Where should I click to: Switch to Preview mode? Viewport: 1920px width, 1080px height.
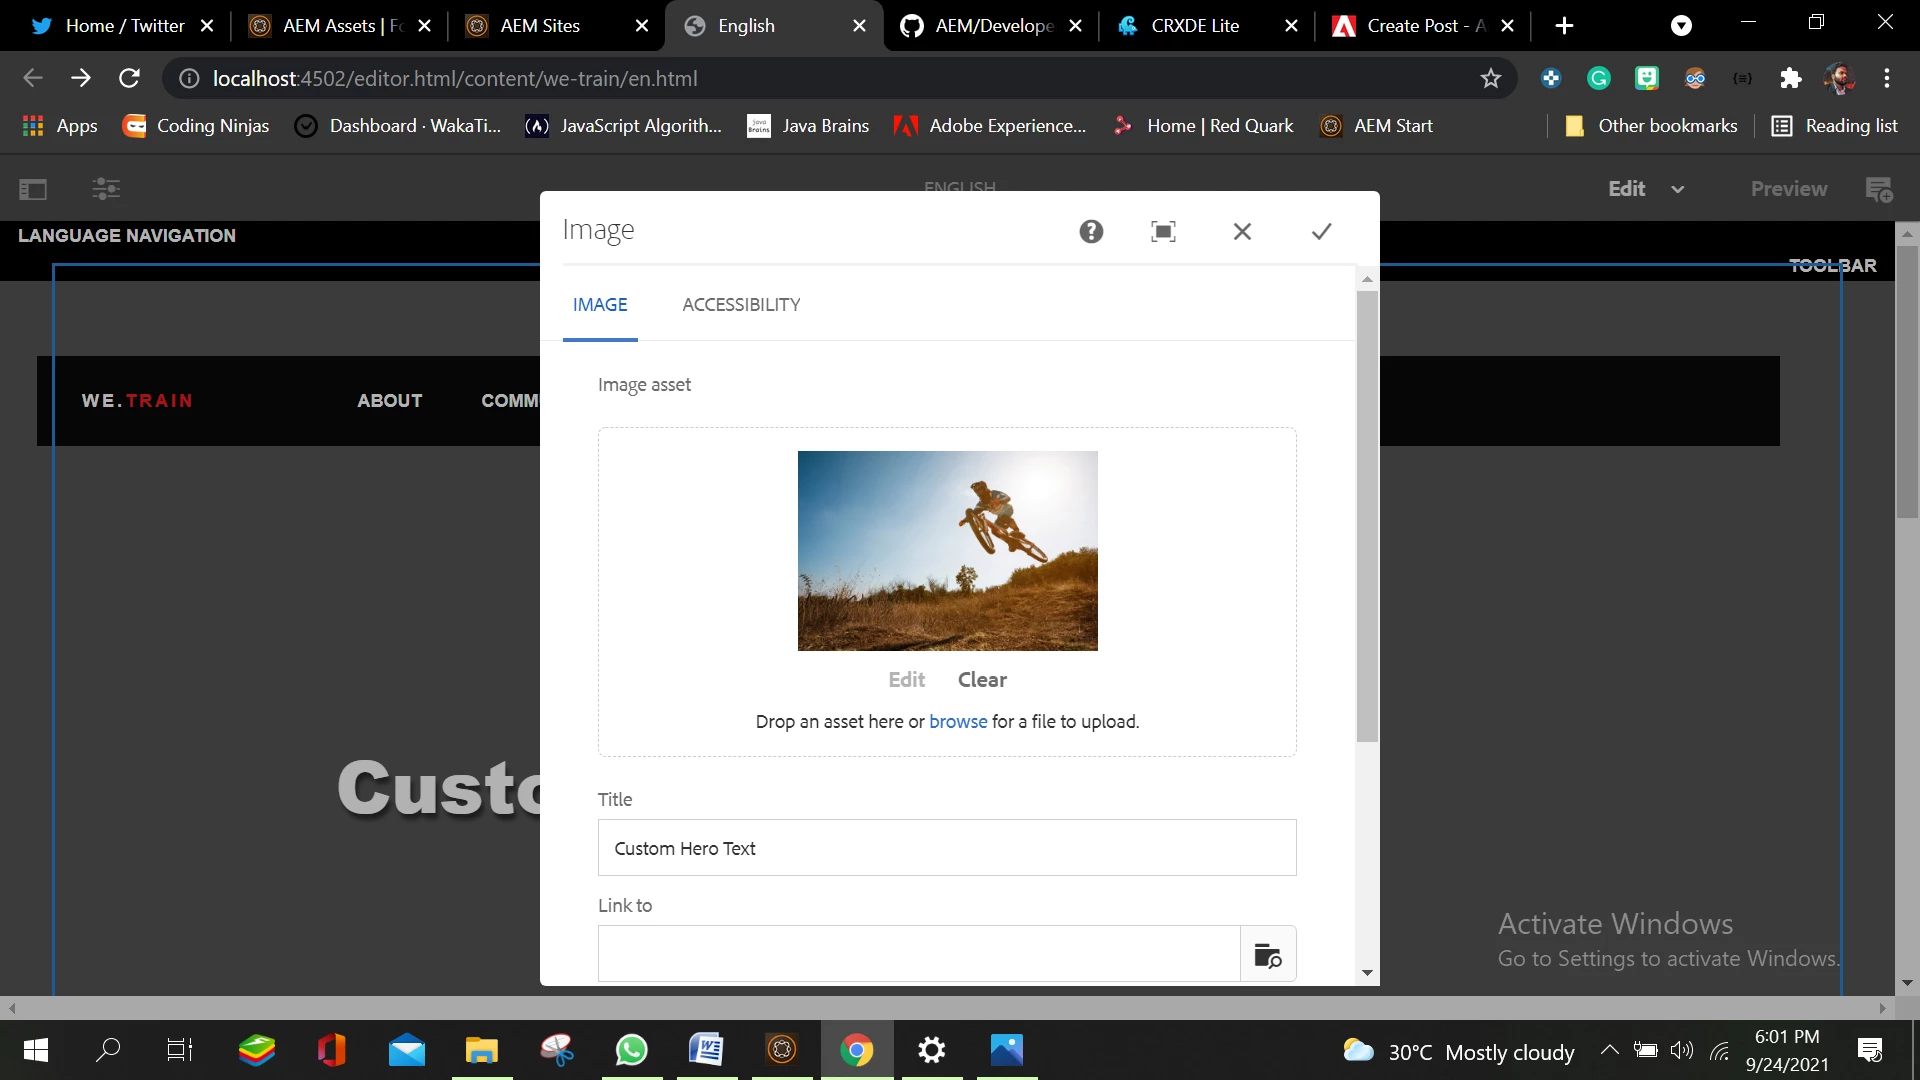pyautogui.click(x=1788, y=189)
